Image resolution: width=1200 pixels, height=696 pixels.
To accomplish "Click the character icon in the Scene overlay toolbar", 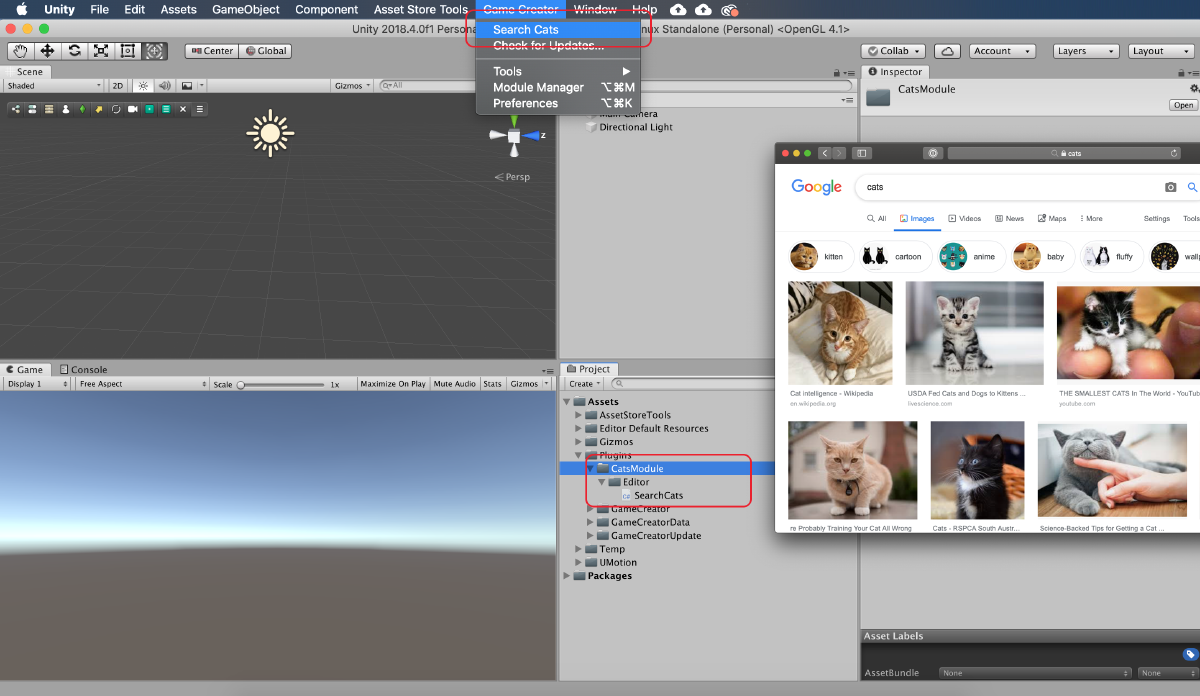I will coord(66,109).
